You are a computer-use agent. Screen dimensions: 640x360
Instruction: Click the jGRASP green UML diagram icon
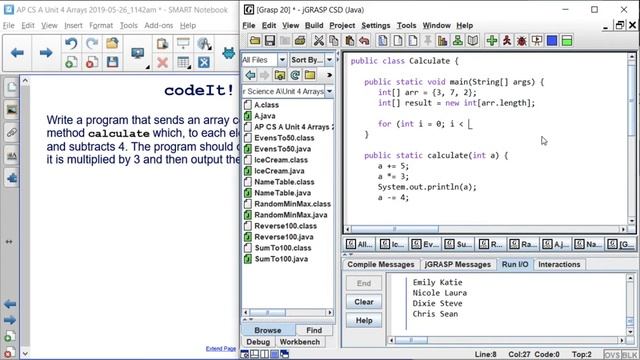(458, 40)
